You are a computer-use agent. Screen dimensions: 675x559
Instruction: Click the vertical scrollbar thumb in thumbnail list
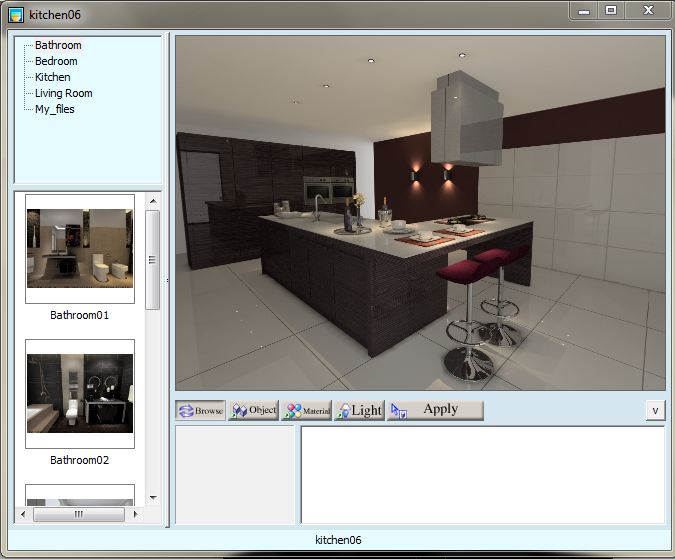pos(153,259)
